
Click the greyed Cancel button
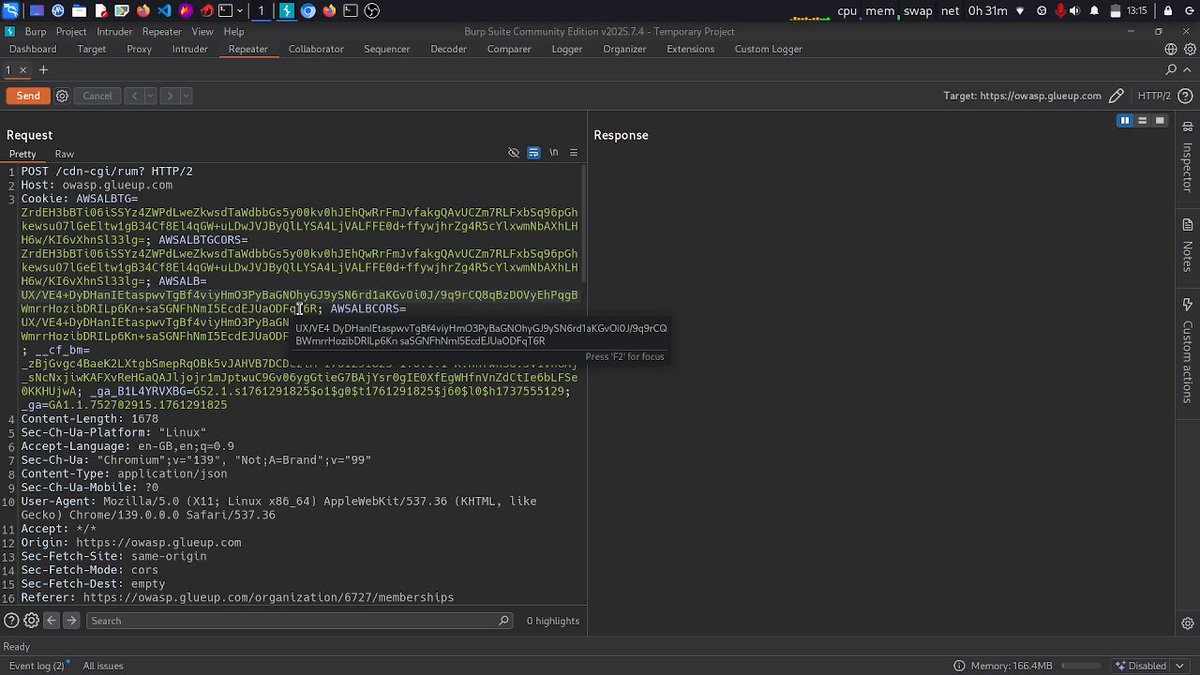pyautogui.click(x=97, y=96)
